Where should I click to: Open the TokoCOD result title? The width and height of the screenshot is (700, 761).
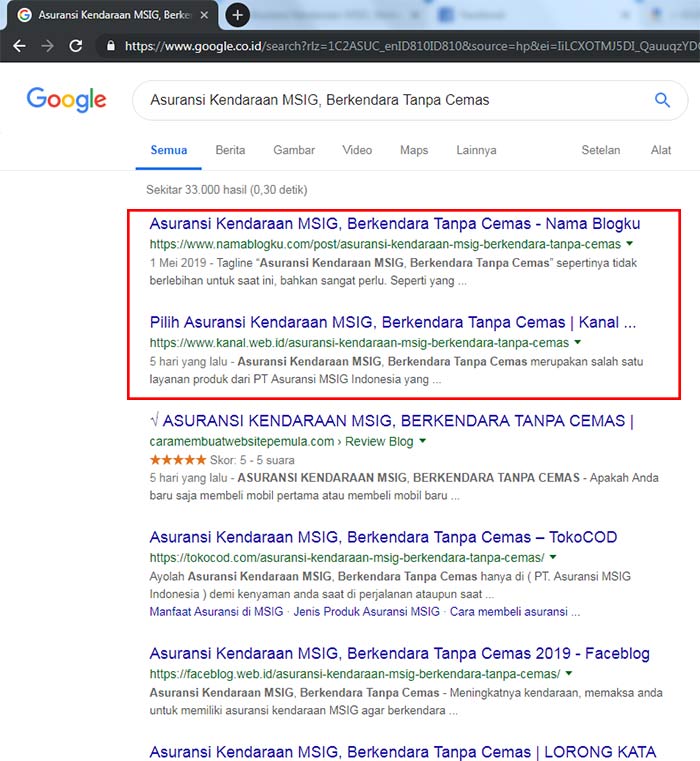click(383, 537)
